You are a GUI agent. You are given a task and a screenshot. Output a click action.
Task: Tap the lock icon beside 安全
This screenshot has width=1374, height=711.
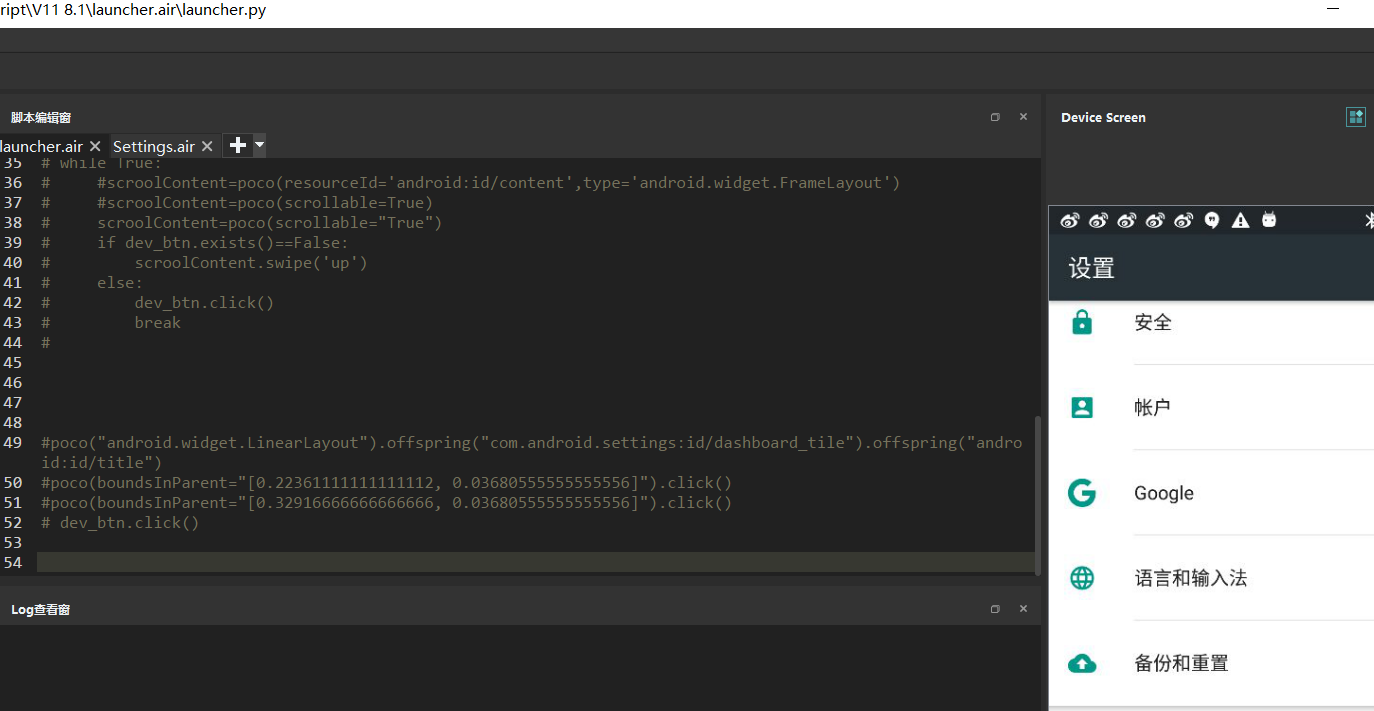1082,322
